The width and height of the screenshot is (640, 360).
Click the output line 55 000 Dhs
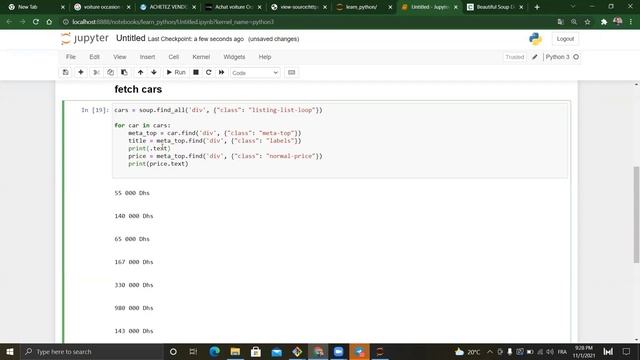click(132, 193)
